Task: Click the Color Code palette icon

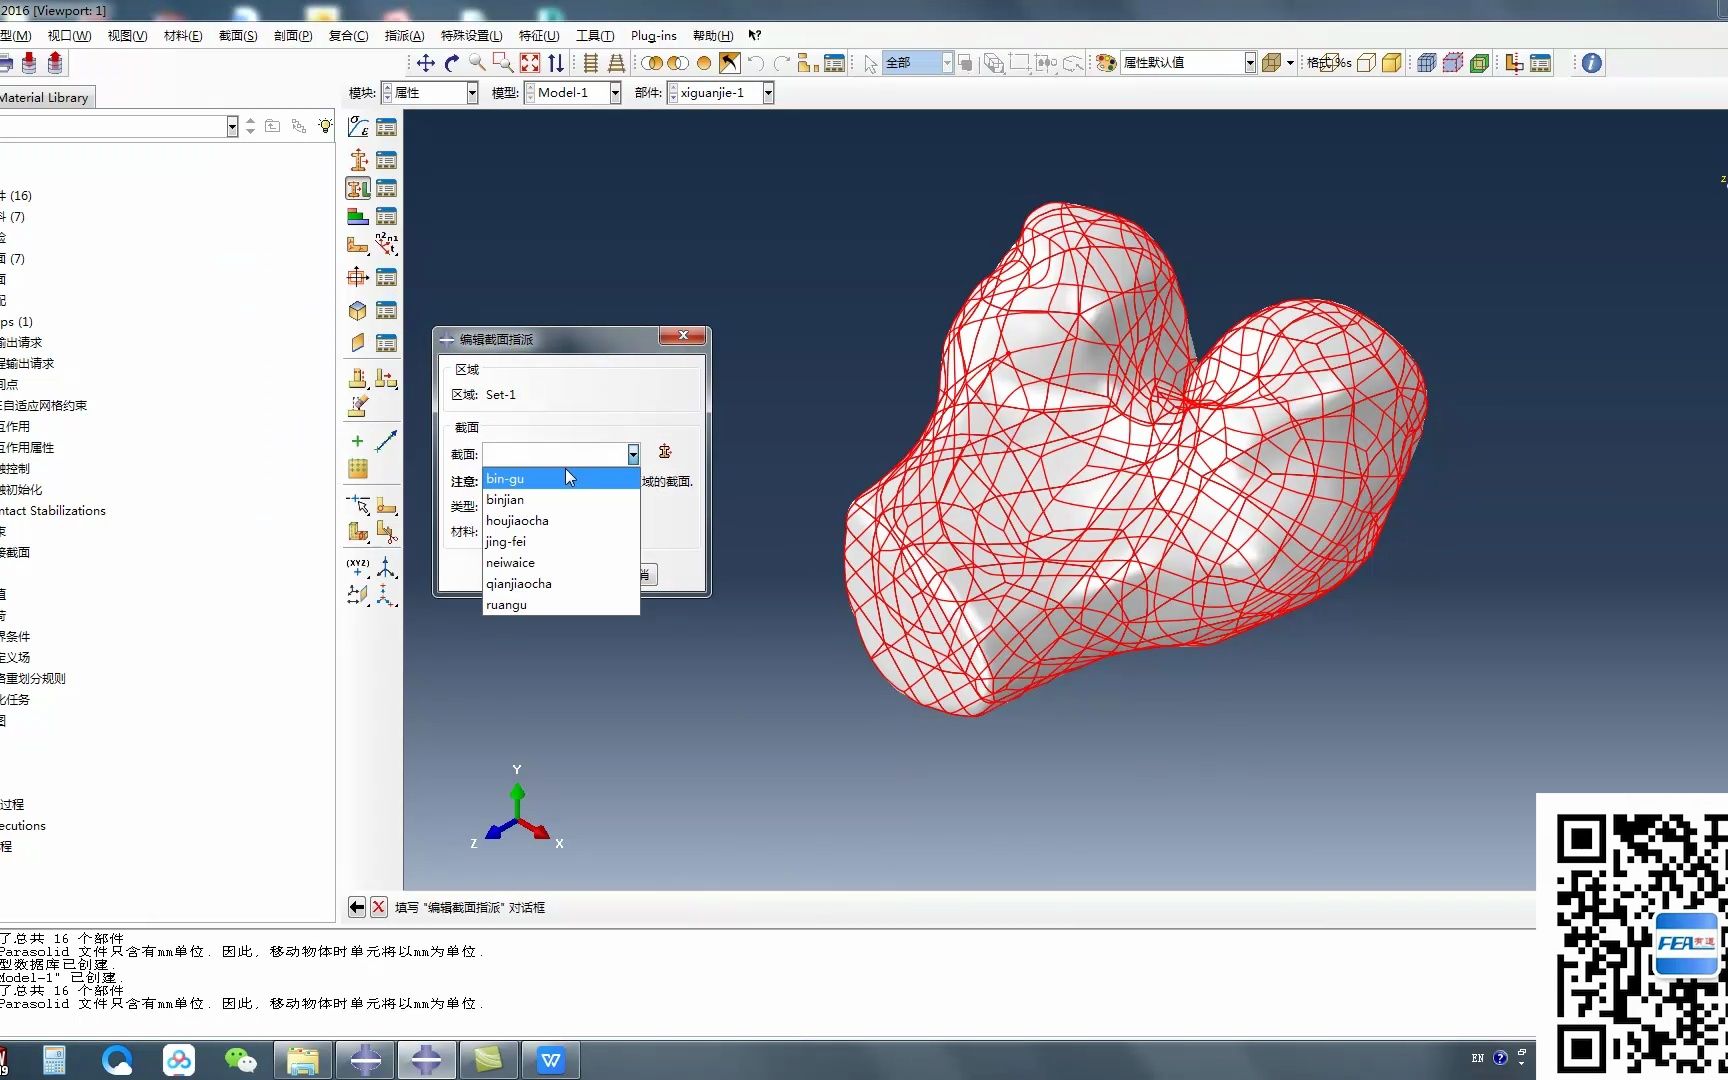Action: 1106,63
